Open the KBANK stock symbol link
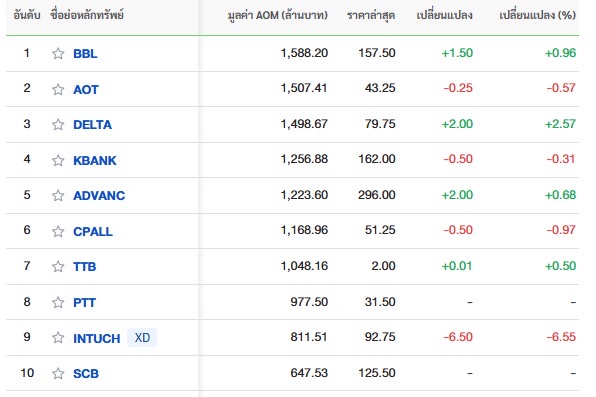The image size is (596, 397). click(x=95, y=160)
